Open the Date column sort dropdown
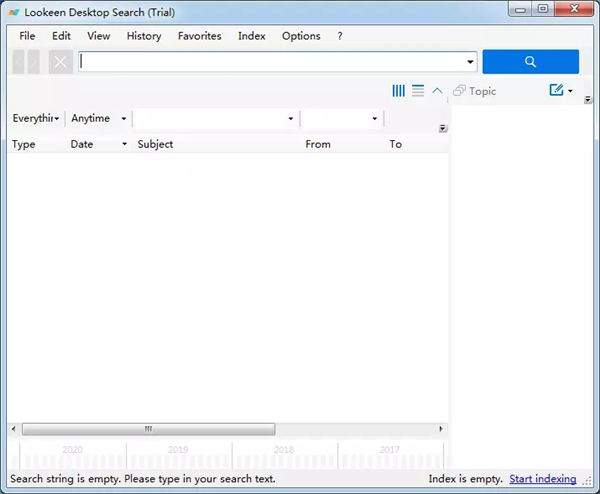Viewport: 600px width, 494px height. click(x=125, y=145)
